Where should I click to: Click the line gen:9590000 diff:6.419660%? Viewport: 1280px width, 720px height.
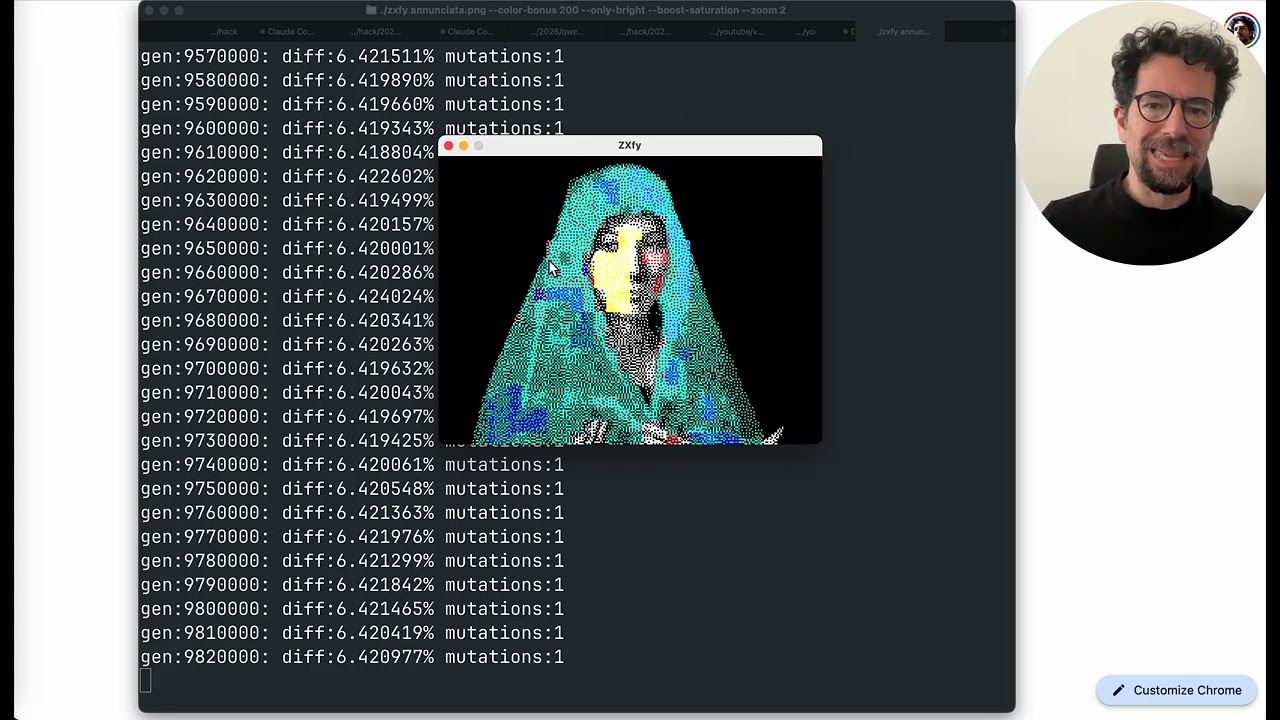pyautogui.click(x=352, y=105)
